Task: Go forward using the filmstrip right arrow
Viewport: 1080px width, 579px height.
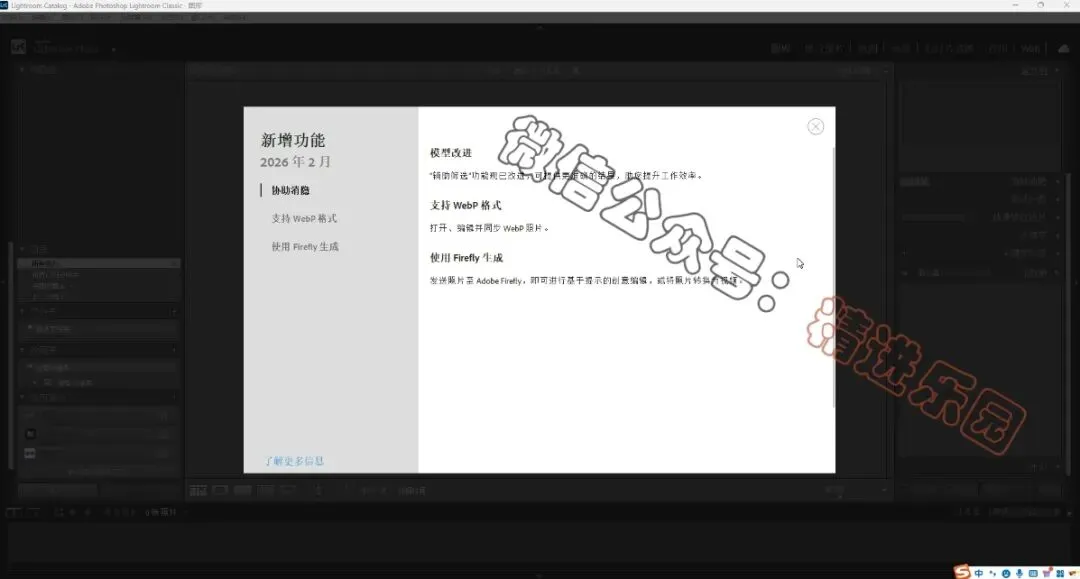Action: click(x=87, y=512)
